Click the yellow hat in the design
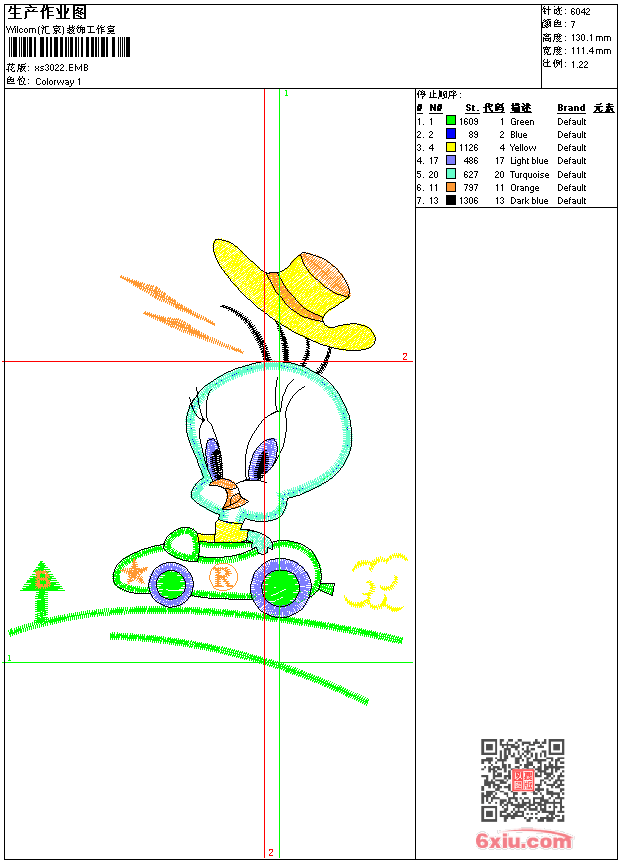Image resolution: width=620 pixels, height=860 pixels. click(x=295, y=295)
